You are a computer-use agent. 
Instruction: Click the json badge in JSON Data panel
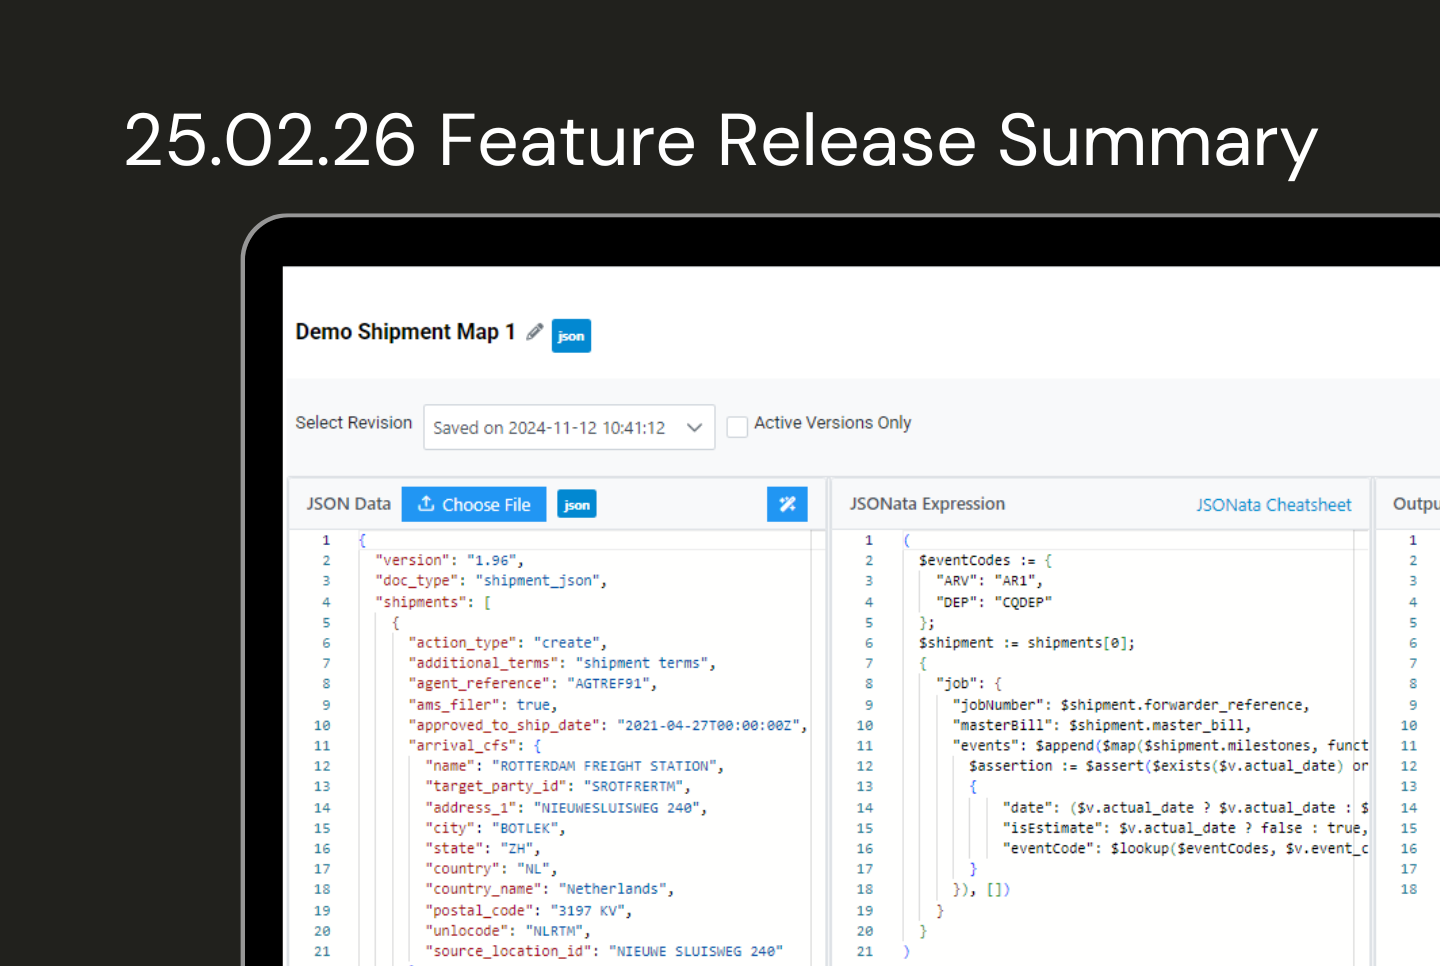[577, 505]
